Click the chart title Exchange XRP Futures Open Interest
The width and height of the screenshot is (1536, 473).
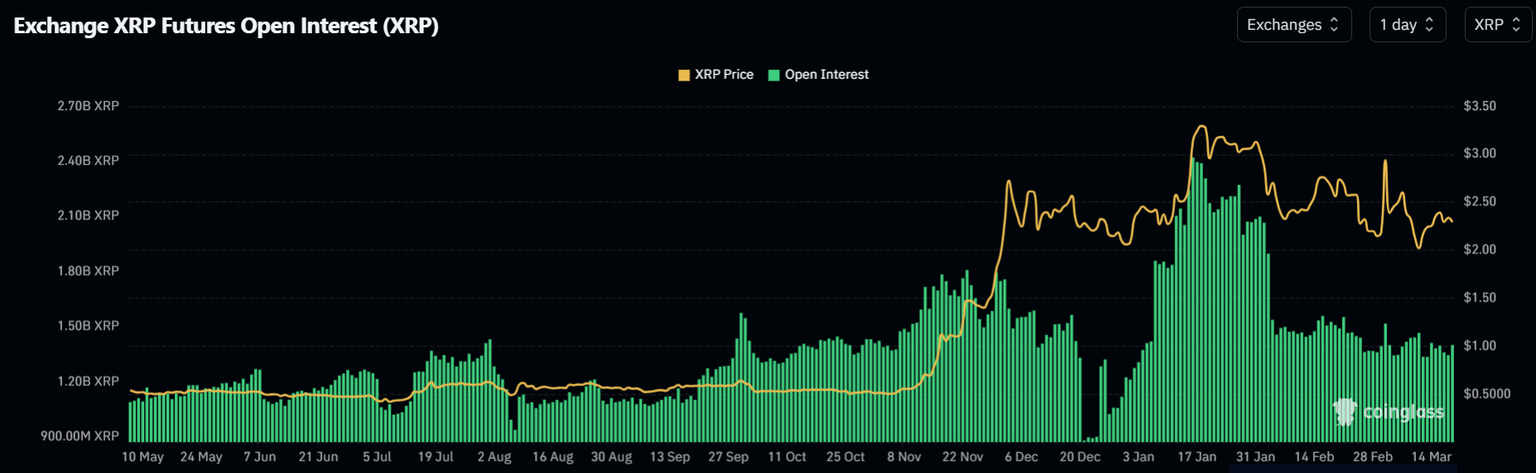pyautogui.click(x=226, y=27)
